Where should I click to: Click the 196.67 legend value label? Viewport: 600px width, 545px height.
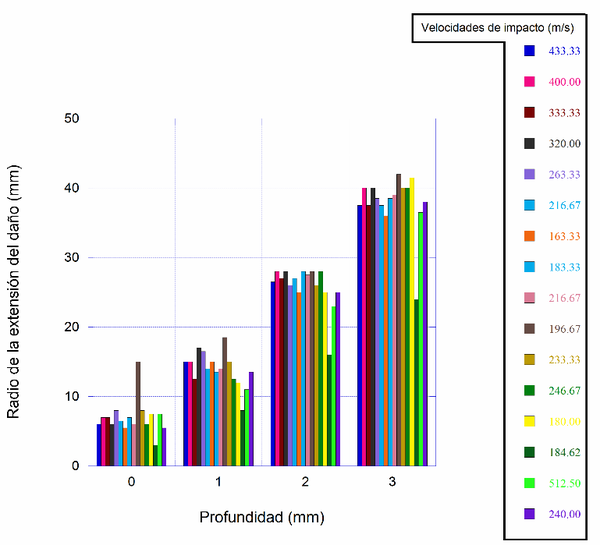pos(566,329)
